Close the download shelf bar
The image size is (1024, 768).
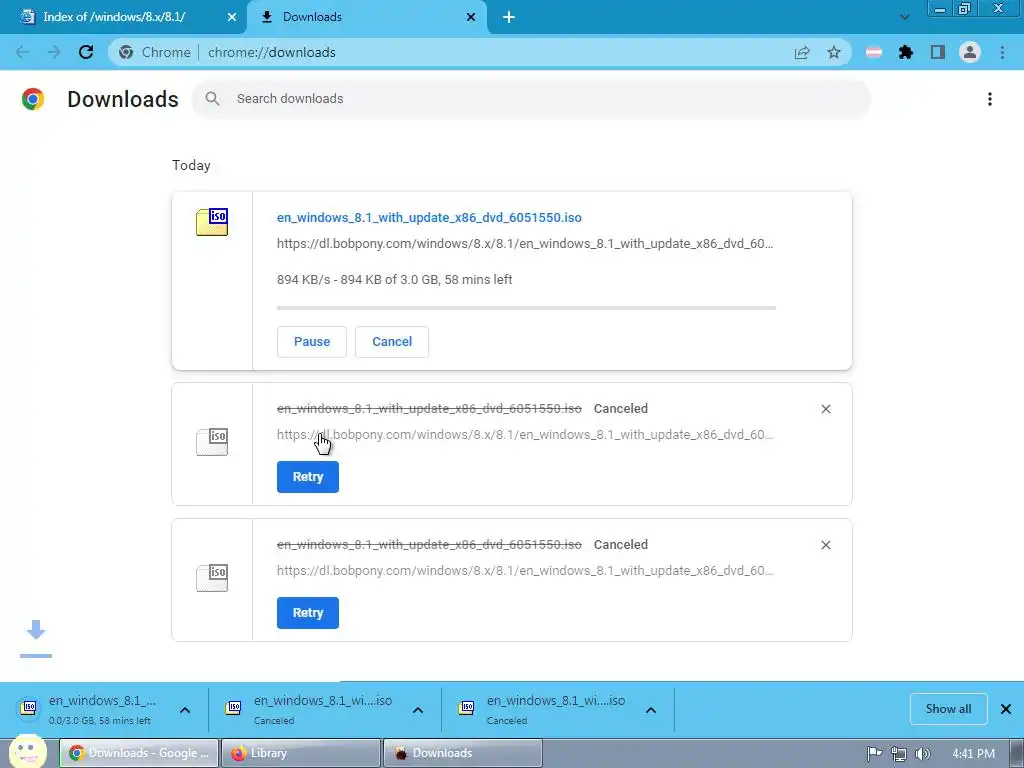(x=1006, y=709)
